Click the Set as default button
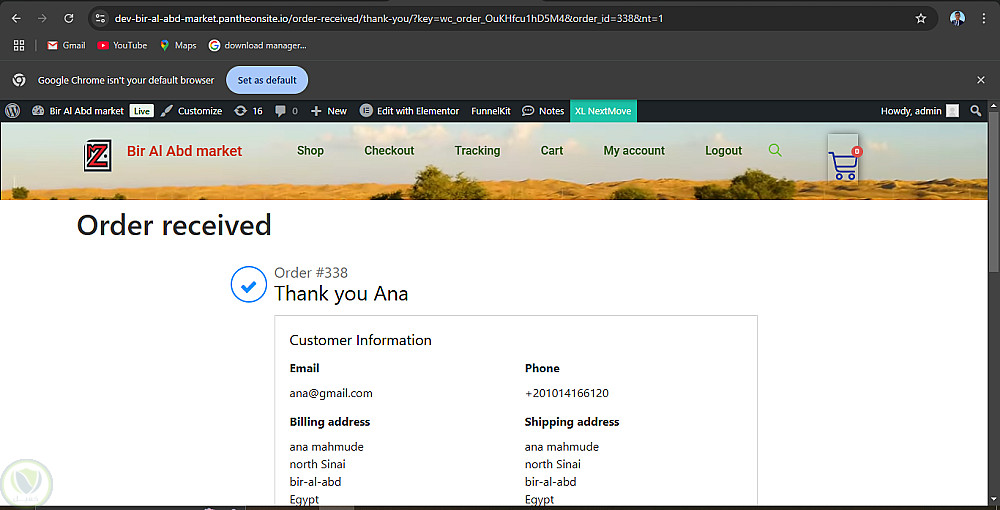Screen dimensions: 1000x510 coord(267,80)
